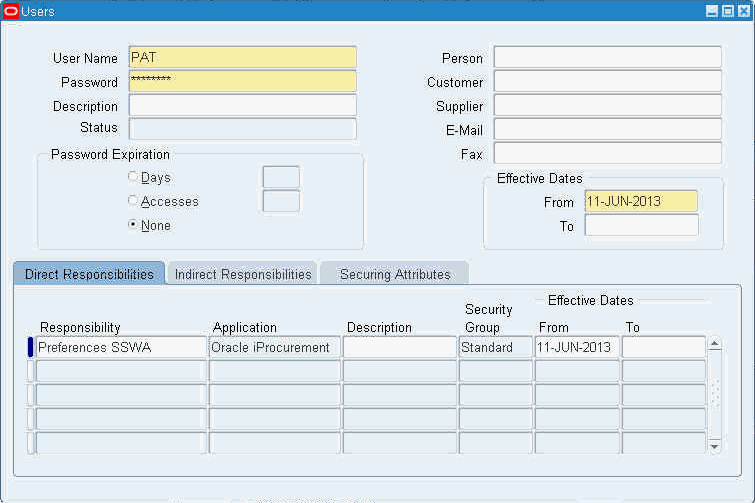Click the Oracle iProcurement application cell
755x503 pixels.
(274, 348)
